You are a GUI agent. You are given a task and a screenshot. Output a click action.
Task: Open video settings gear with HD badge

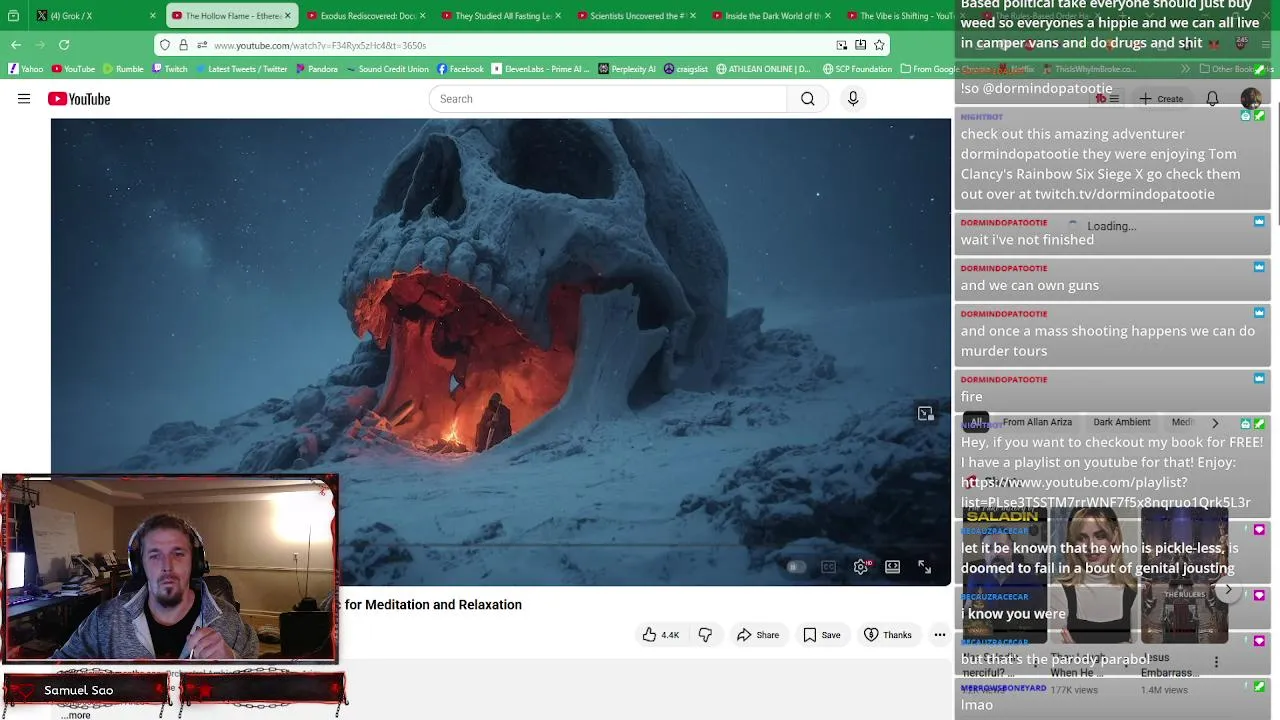click(861, 567)
